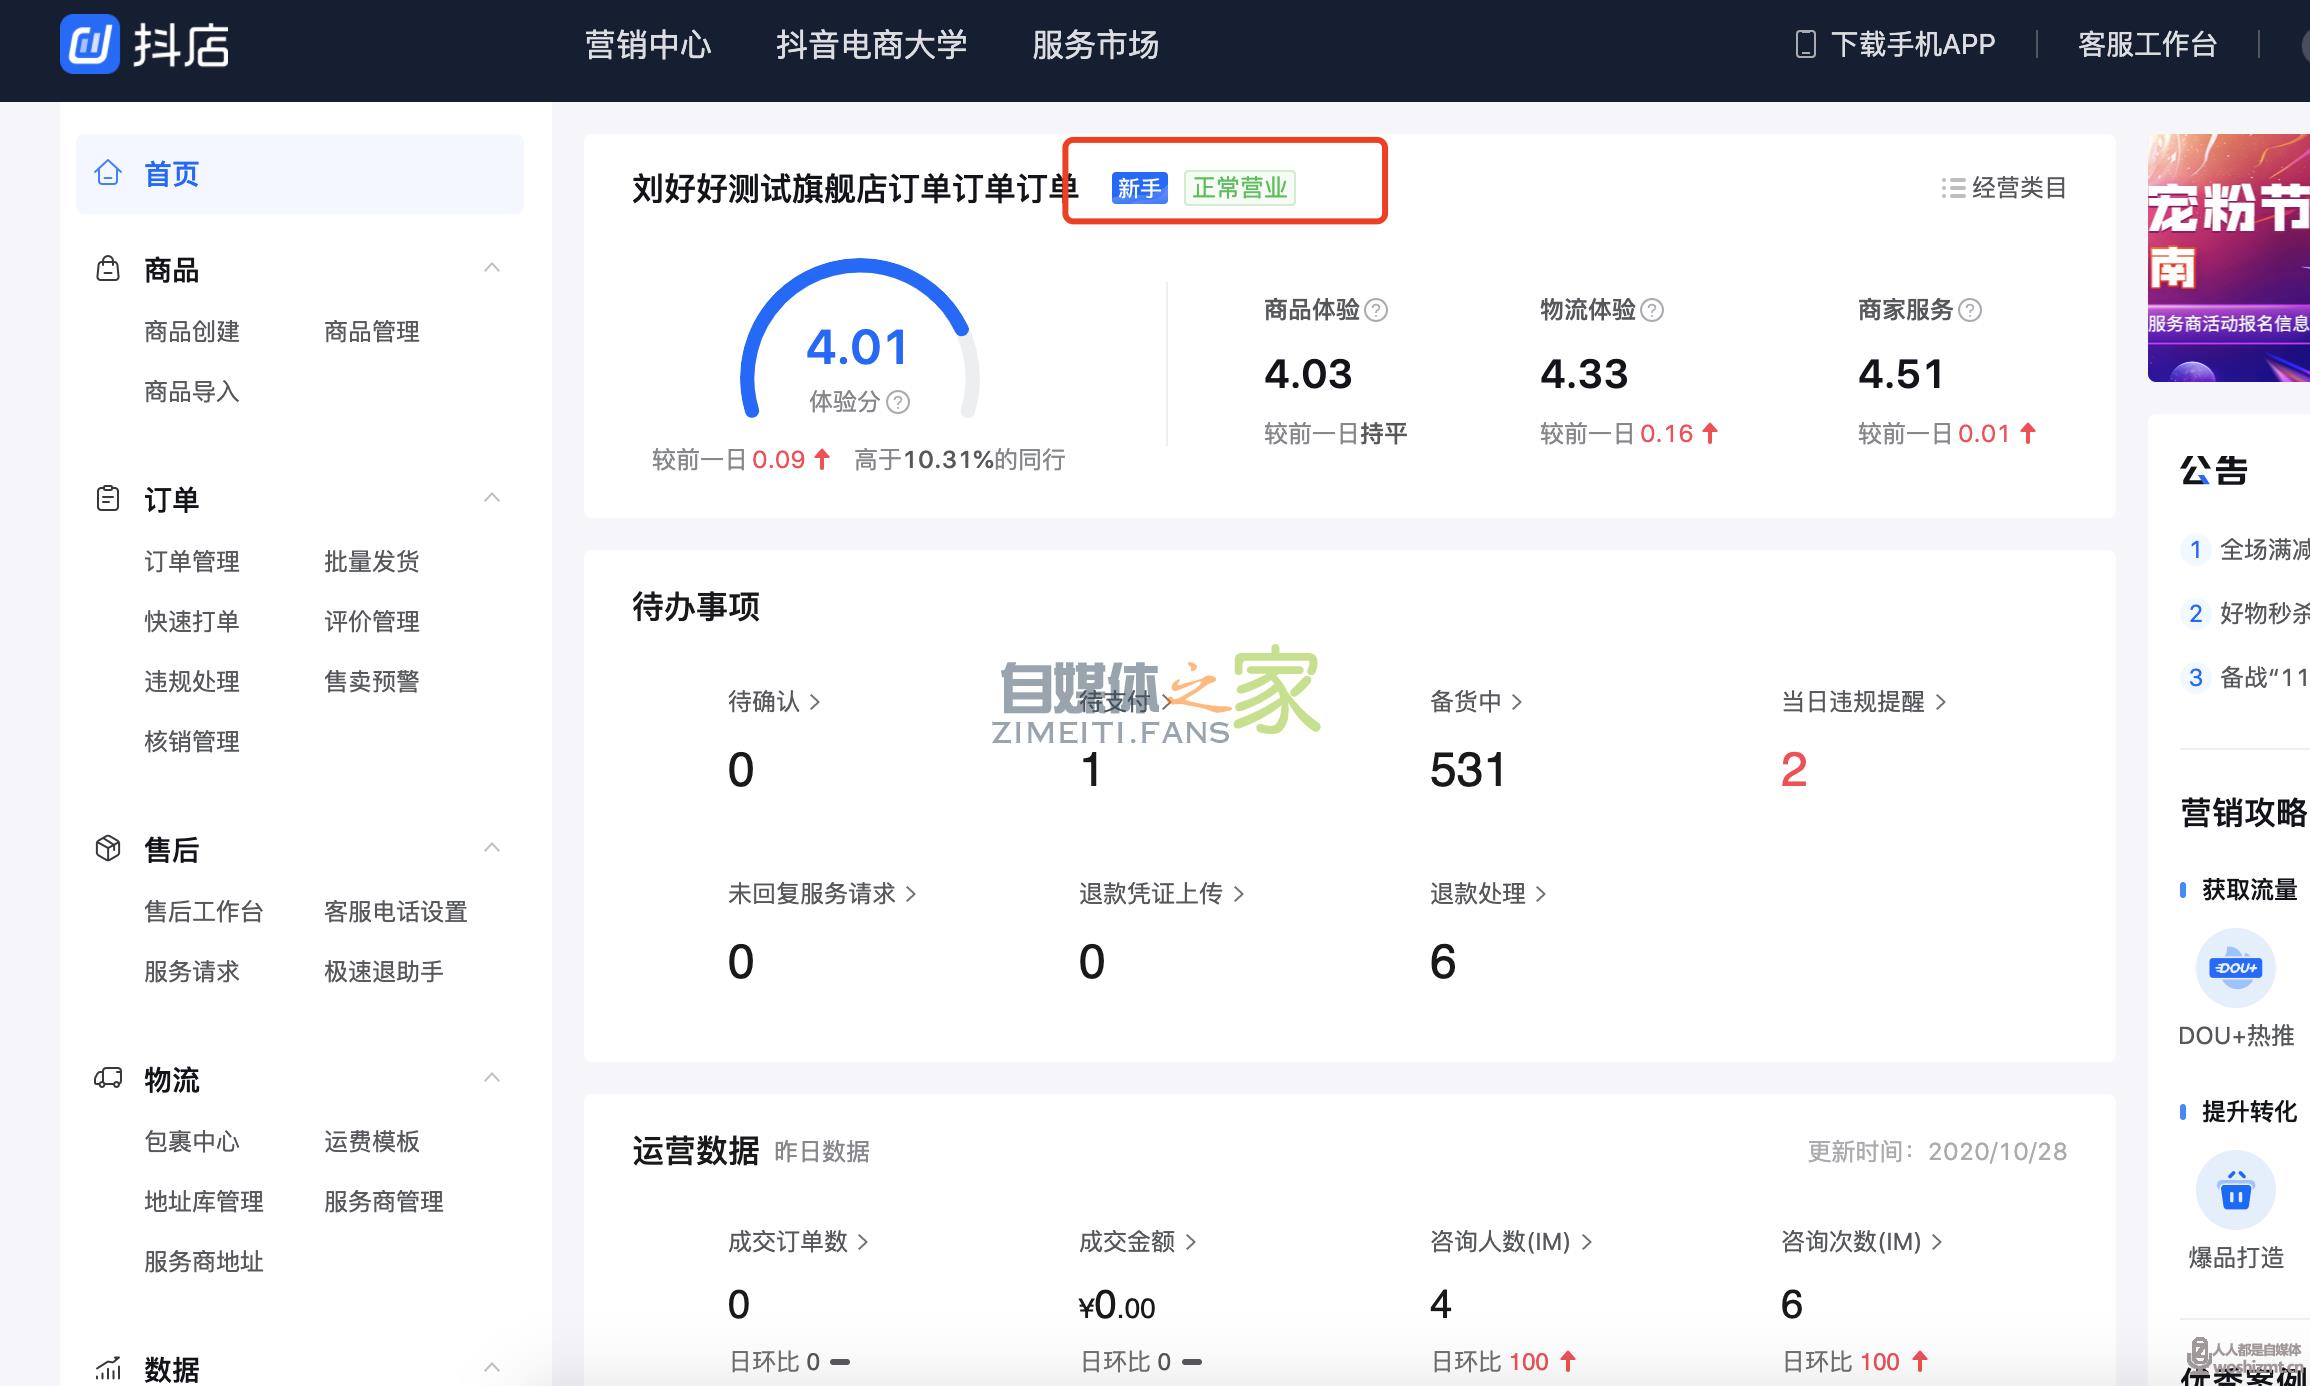This screenshot has height=1386, width=2310.
Task: Open the 客服工作台 workbench
Action: 2147,44
